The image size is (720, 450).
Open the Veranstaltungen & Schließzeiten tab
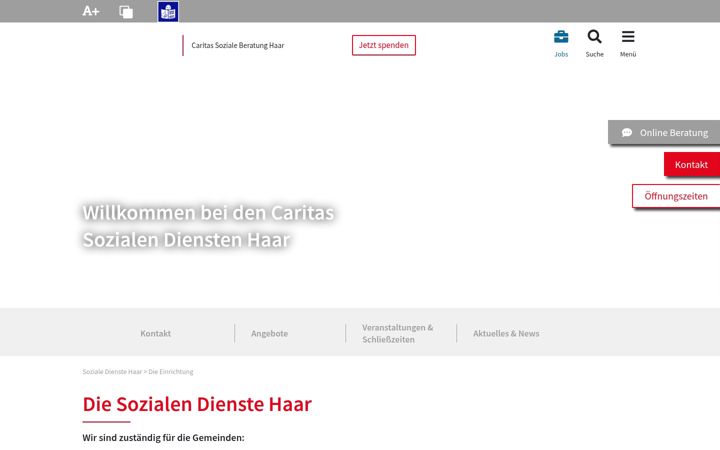click(398, 333)
